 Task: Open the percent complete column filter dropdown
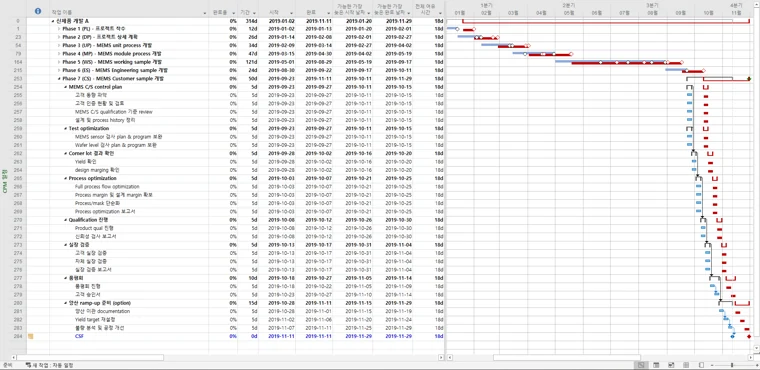point(234,13)
